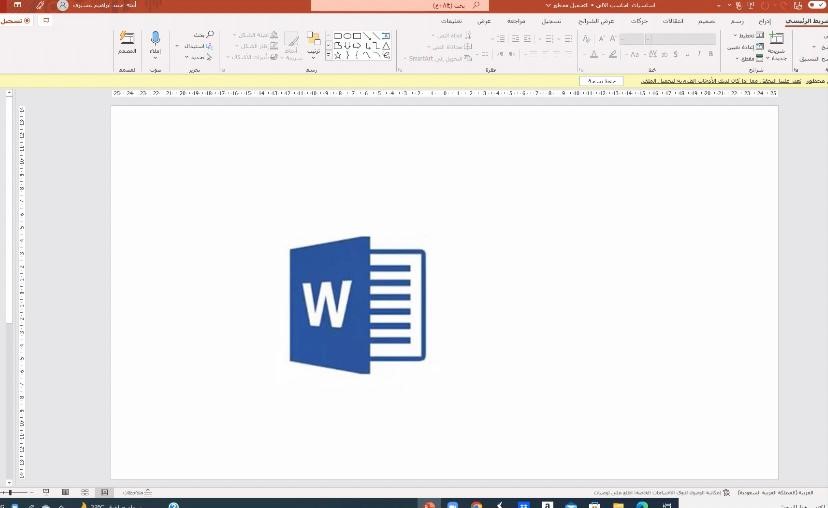The width and height of the screenshot is (828, 508).
Task: Click the user account profile picture
Action: pos(64,5)
